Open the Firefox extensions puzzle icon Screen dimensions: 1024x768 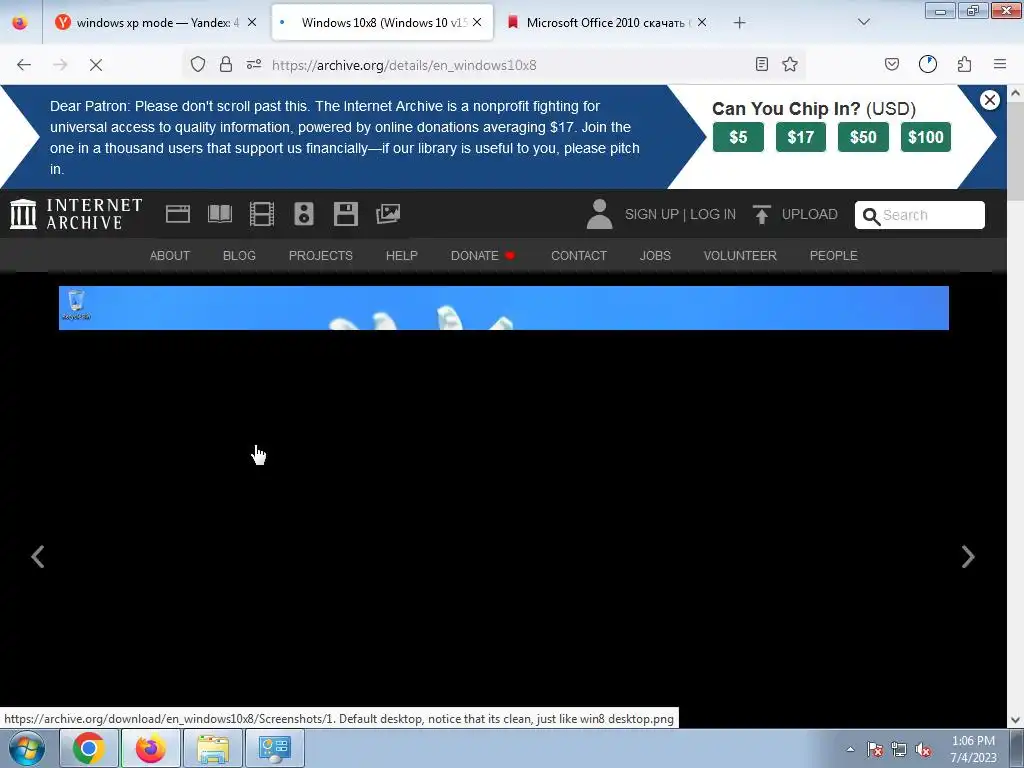(x=965, y=64)
